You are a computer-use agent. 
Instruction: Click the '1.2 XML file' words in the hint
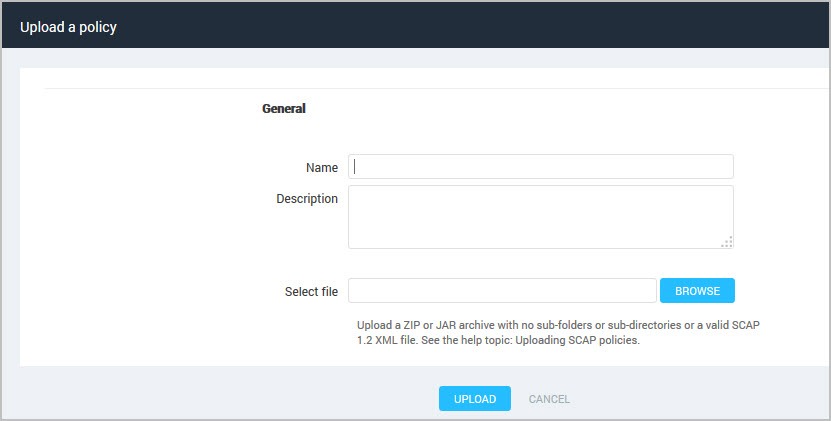click(387, 340)
